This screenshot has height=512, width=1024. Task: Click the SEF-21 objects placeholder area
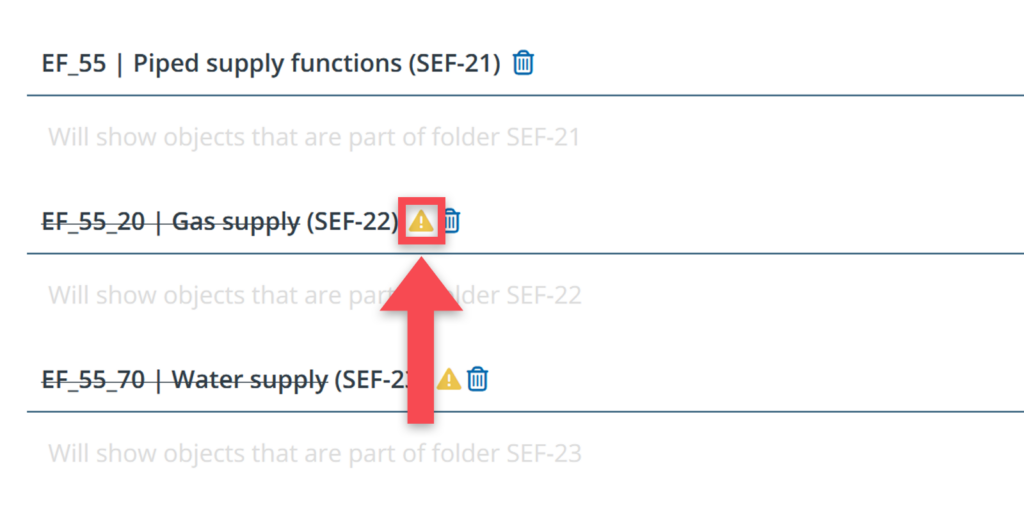[x=314, y=137]
